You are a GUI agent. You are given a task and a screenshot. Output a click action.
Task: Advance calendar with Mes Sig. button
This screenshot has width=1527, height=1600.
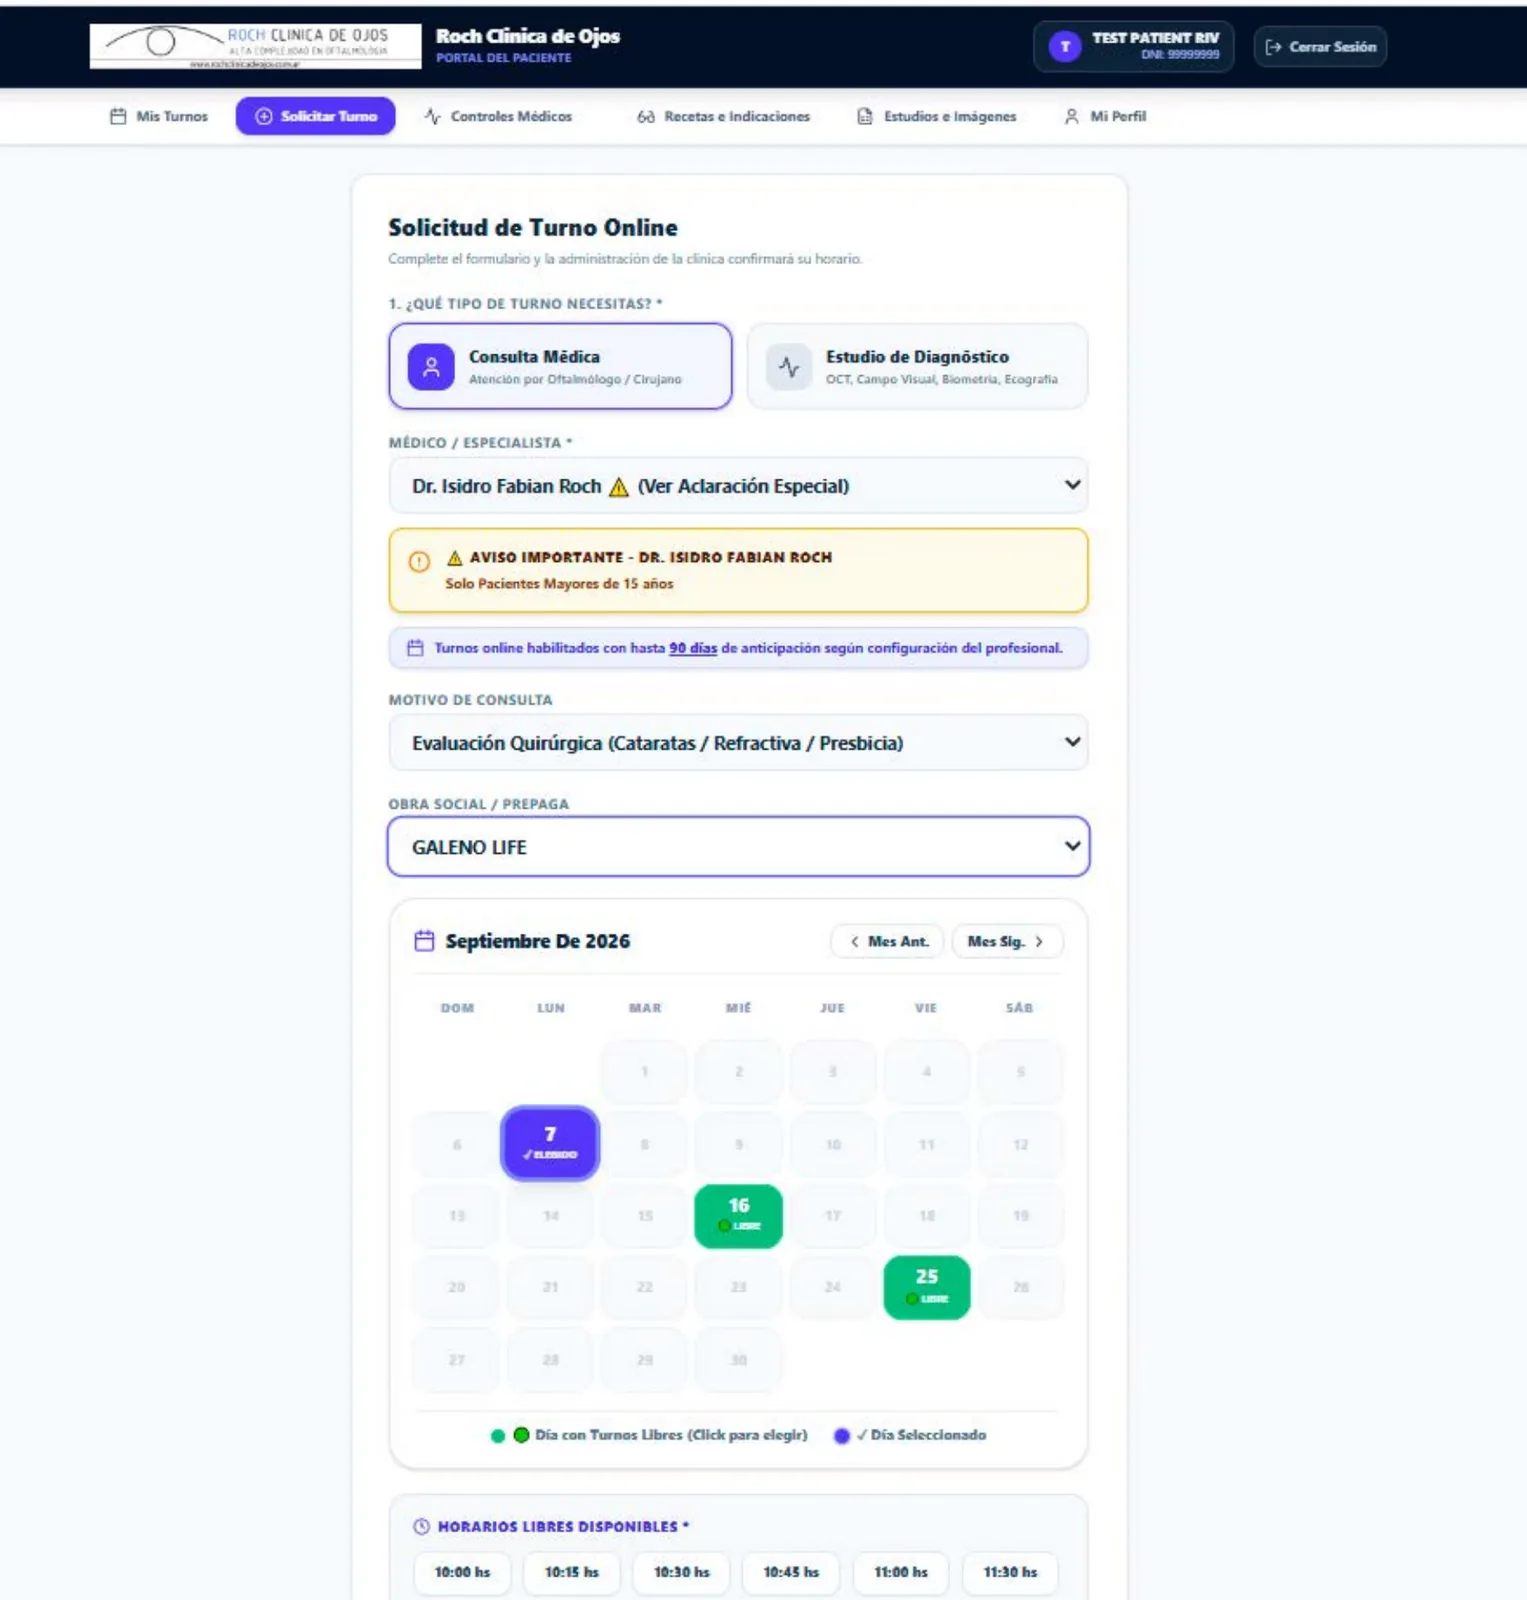click(1007, 941)
